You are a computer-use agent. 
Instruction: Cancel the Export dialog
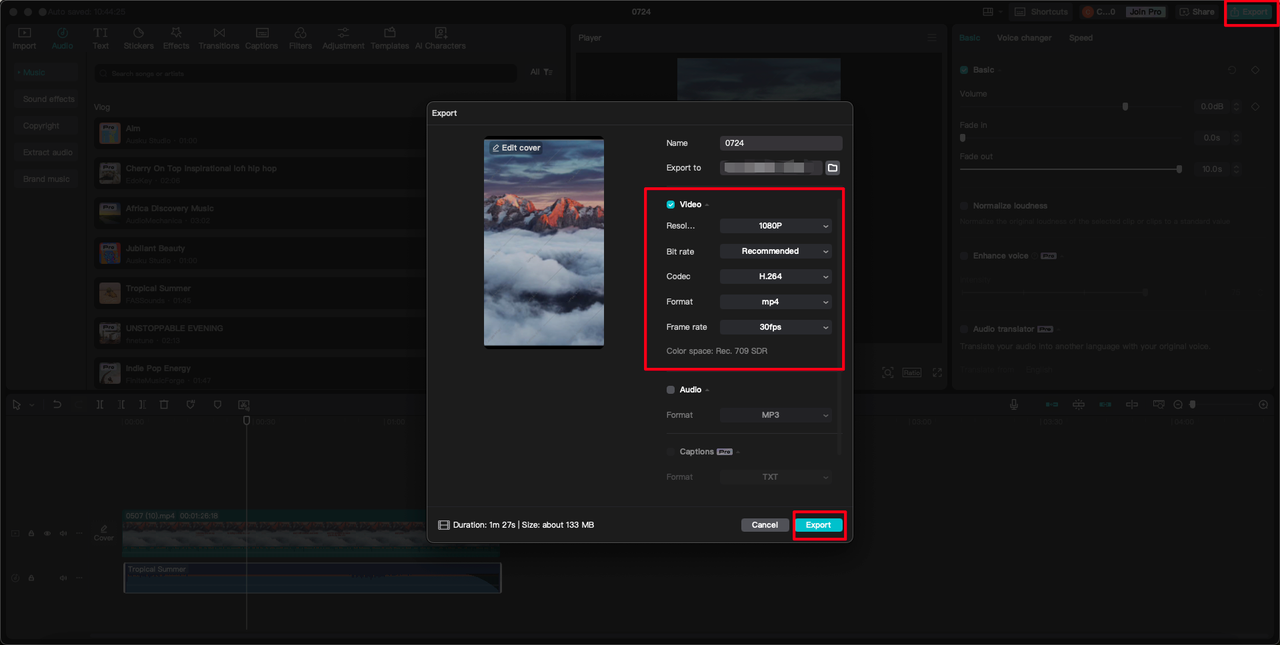pos(765,525)
